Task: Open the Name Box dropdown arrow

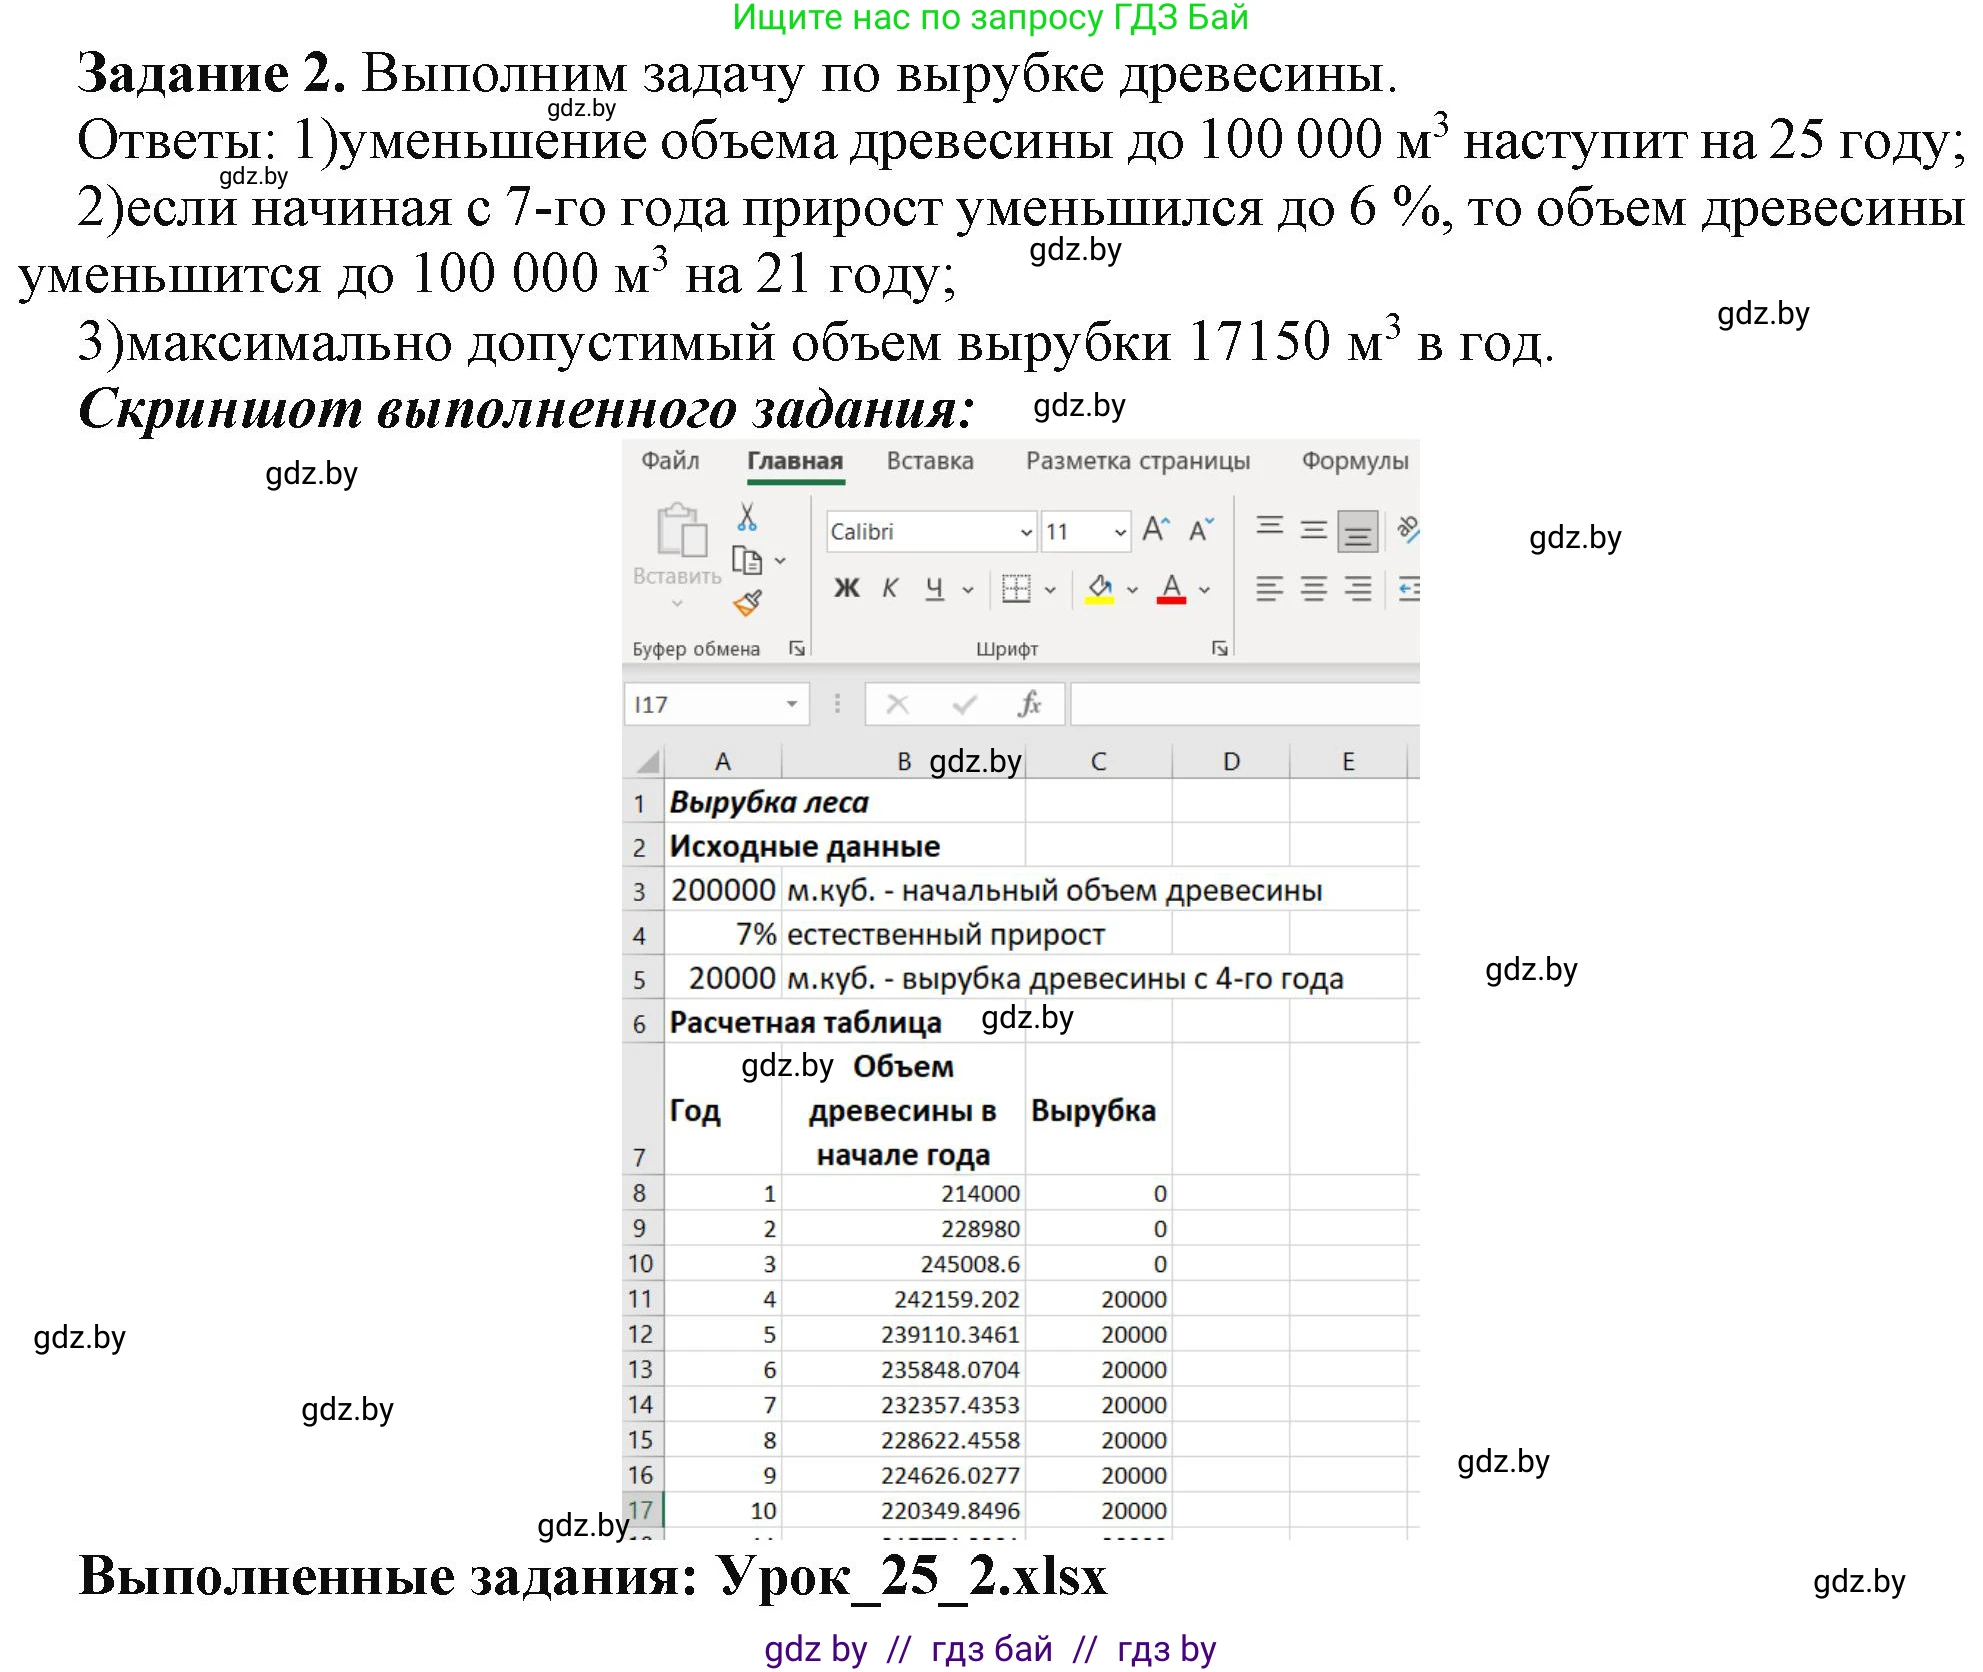Action: tap(791, 704)
